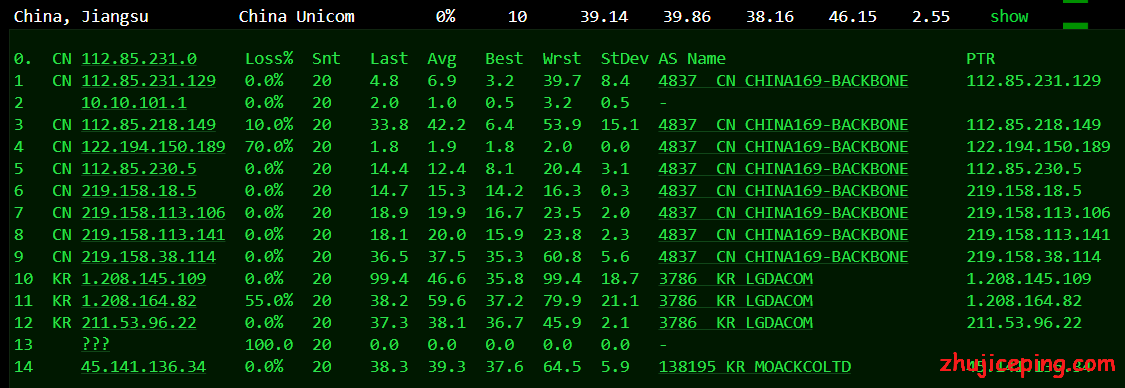This screenshot has width=1125, height=388.
Task: Select summary value 39.14 in top row
Action: (x=604, y=16)
